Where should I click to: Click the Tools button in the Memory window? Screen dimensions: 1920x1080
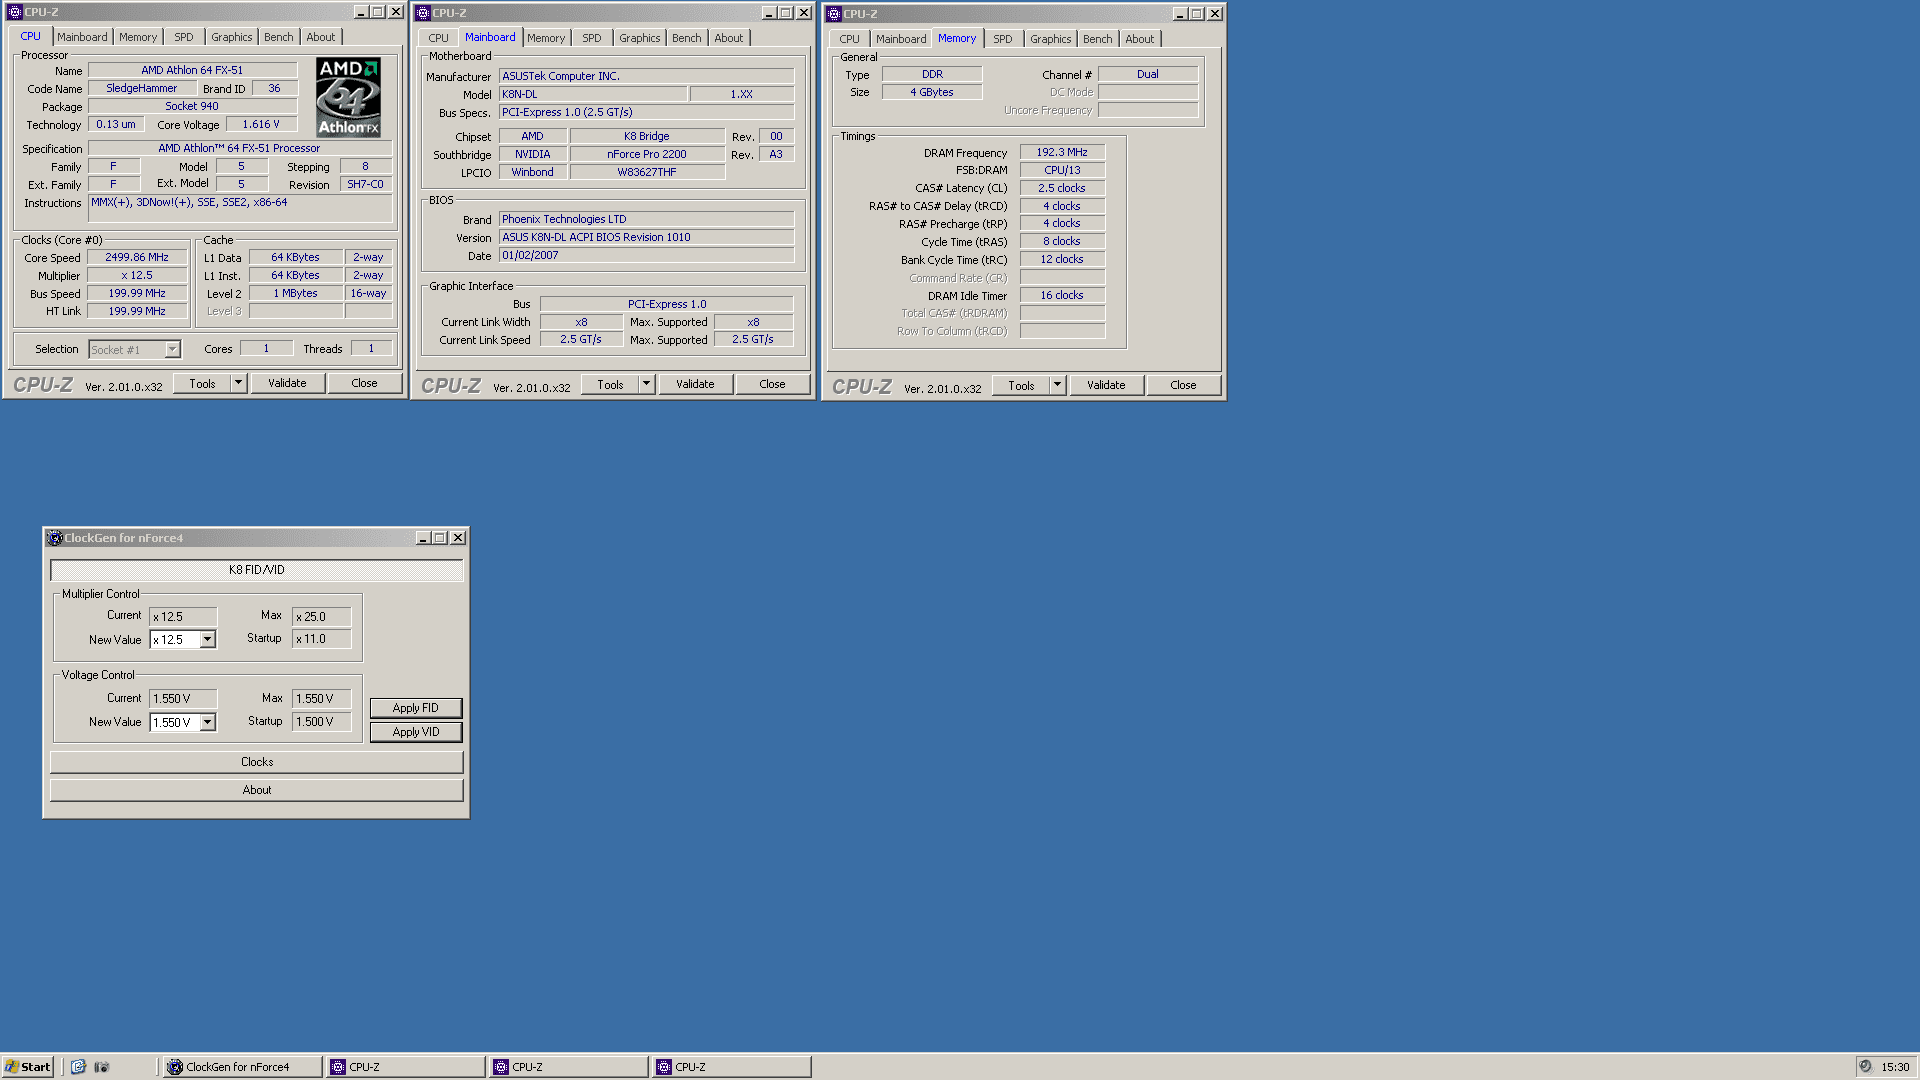pos(1021,385)
